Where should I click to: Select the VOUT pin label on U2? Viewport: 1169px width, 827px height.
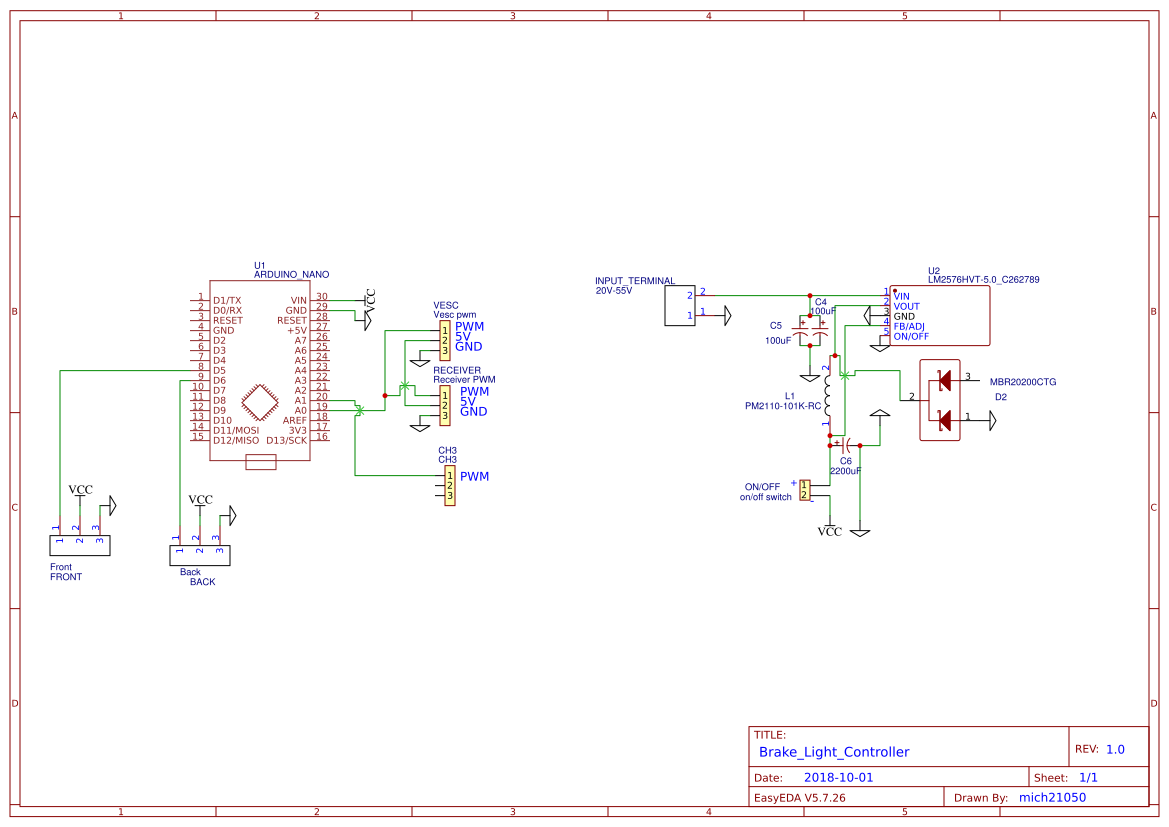(x=907, y=306)
